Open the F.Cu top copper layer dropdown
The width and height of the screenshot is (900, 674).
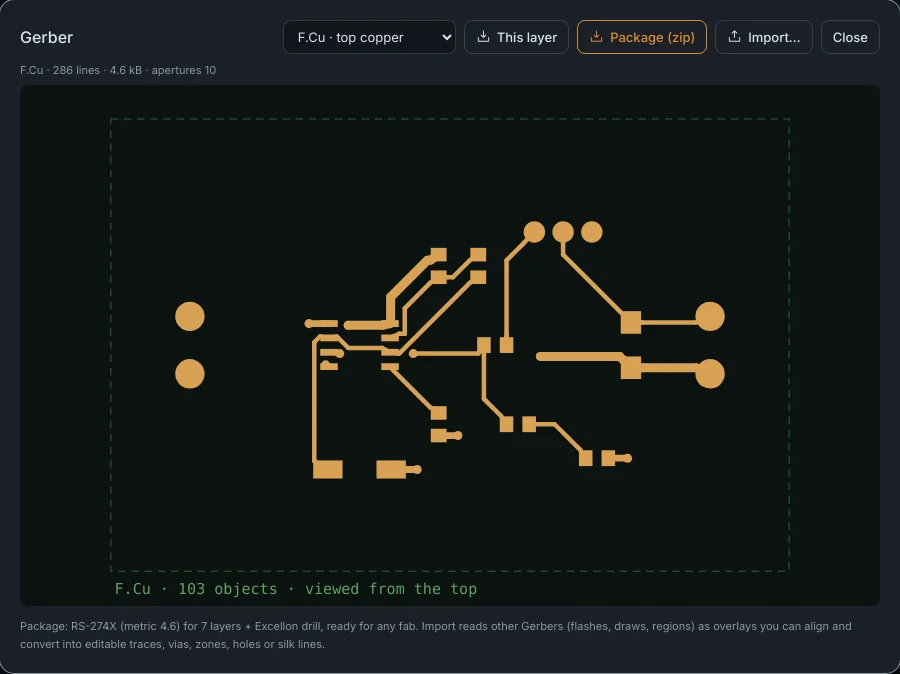pos(369,37)
